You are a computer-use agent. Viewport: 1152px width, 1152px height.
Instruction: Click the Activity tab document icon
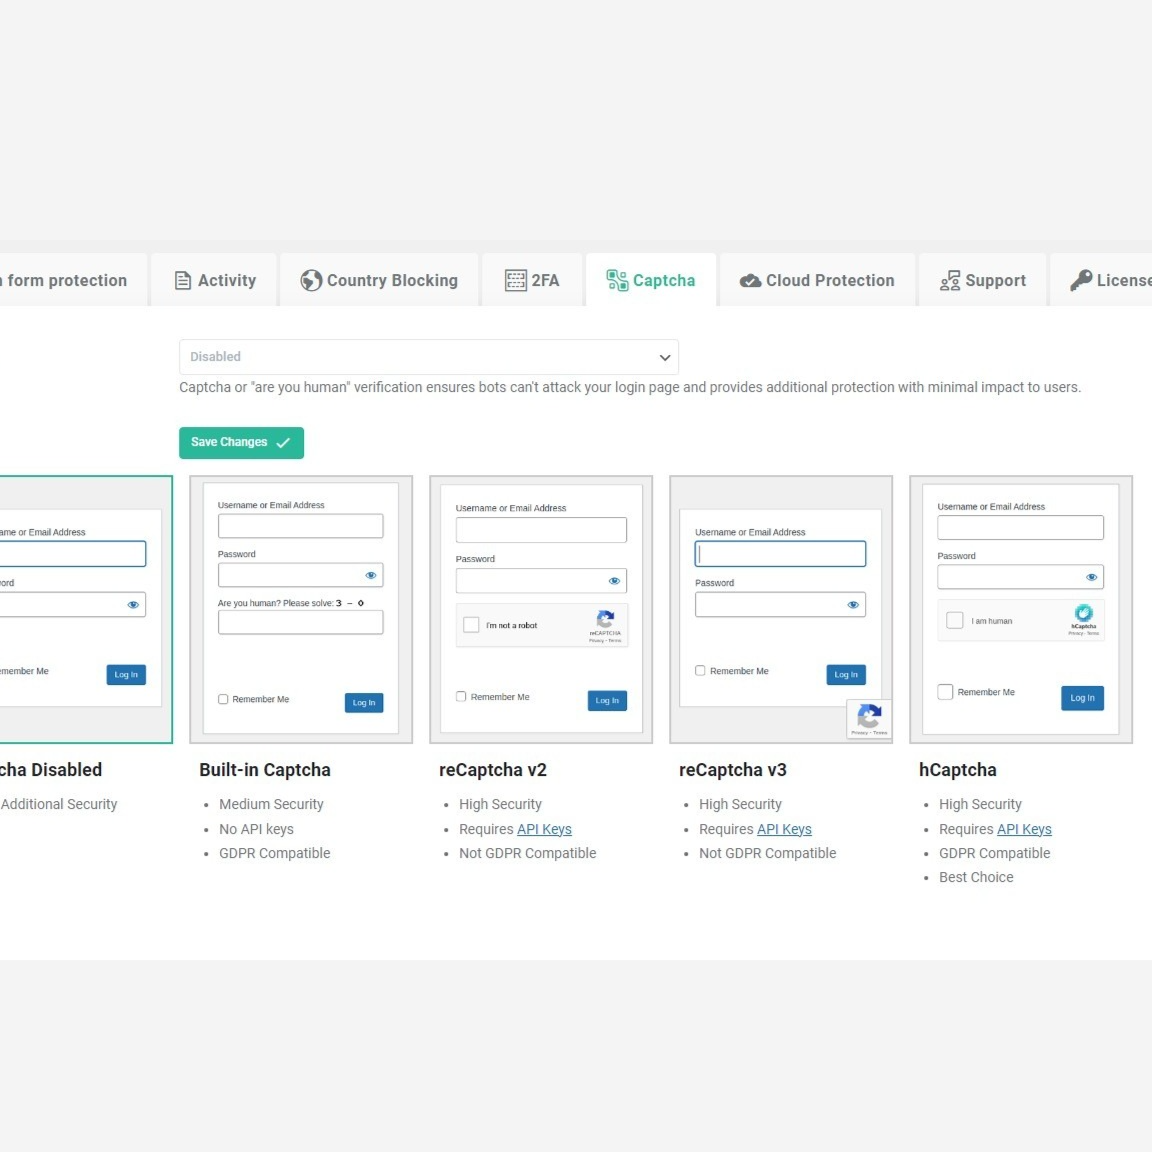183,281
